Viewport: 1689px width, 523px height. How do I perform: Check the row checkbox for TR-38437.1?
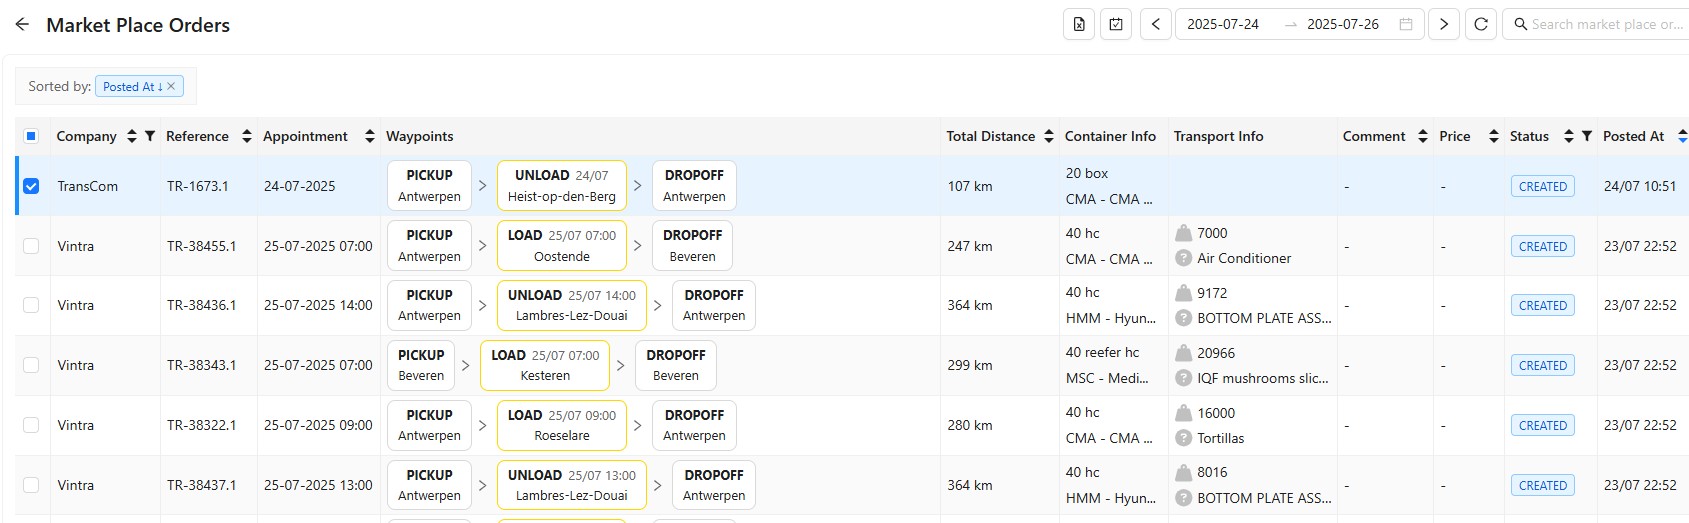point(31,485)
